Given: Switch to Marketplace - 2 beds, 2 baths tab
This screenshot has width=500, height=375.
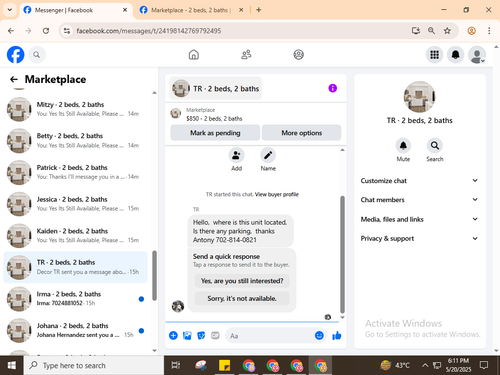Looking at the screenshot, I should (x=192, y=10).
